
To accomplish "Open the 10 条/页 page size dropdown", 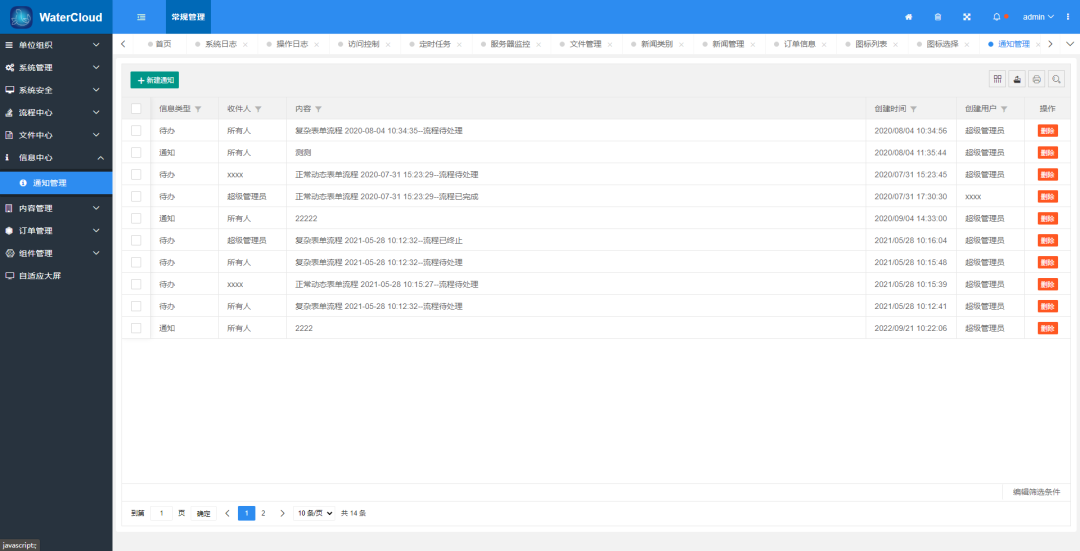I will point(315,513).
